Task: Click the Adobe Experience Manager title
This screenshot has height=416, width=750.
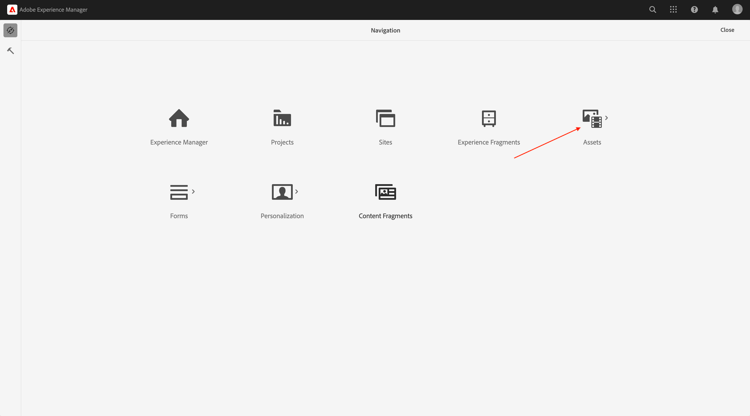Action: [x=54, y=10]
